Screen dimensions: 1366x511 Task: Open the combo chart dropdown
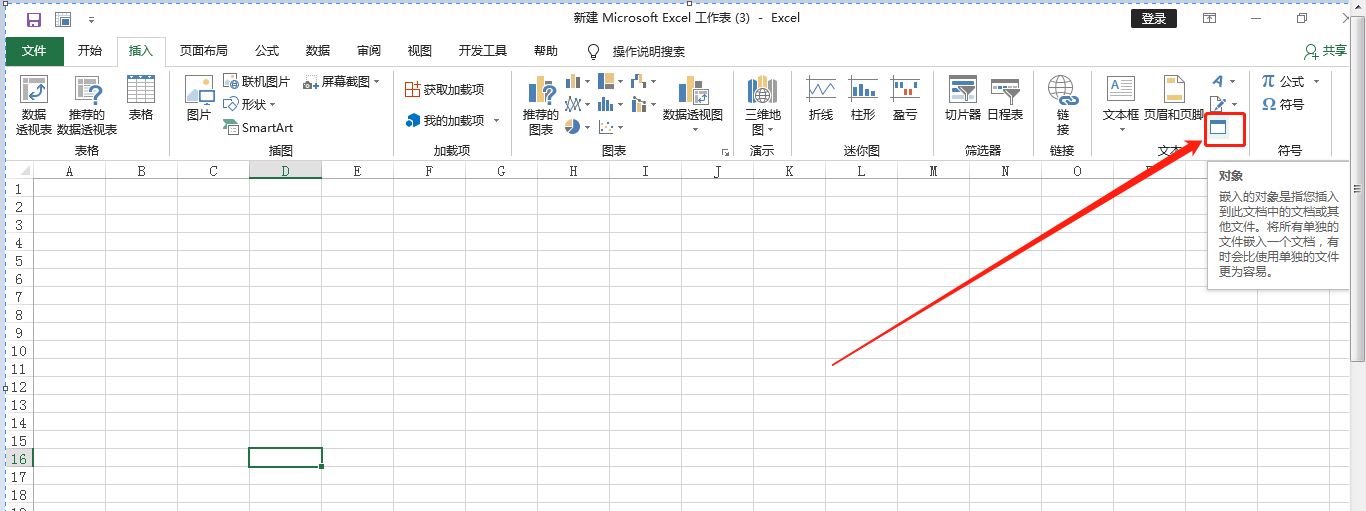[x=643, y=104]
